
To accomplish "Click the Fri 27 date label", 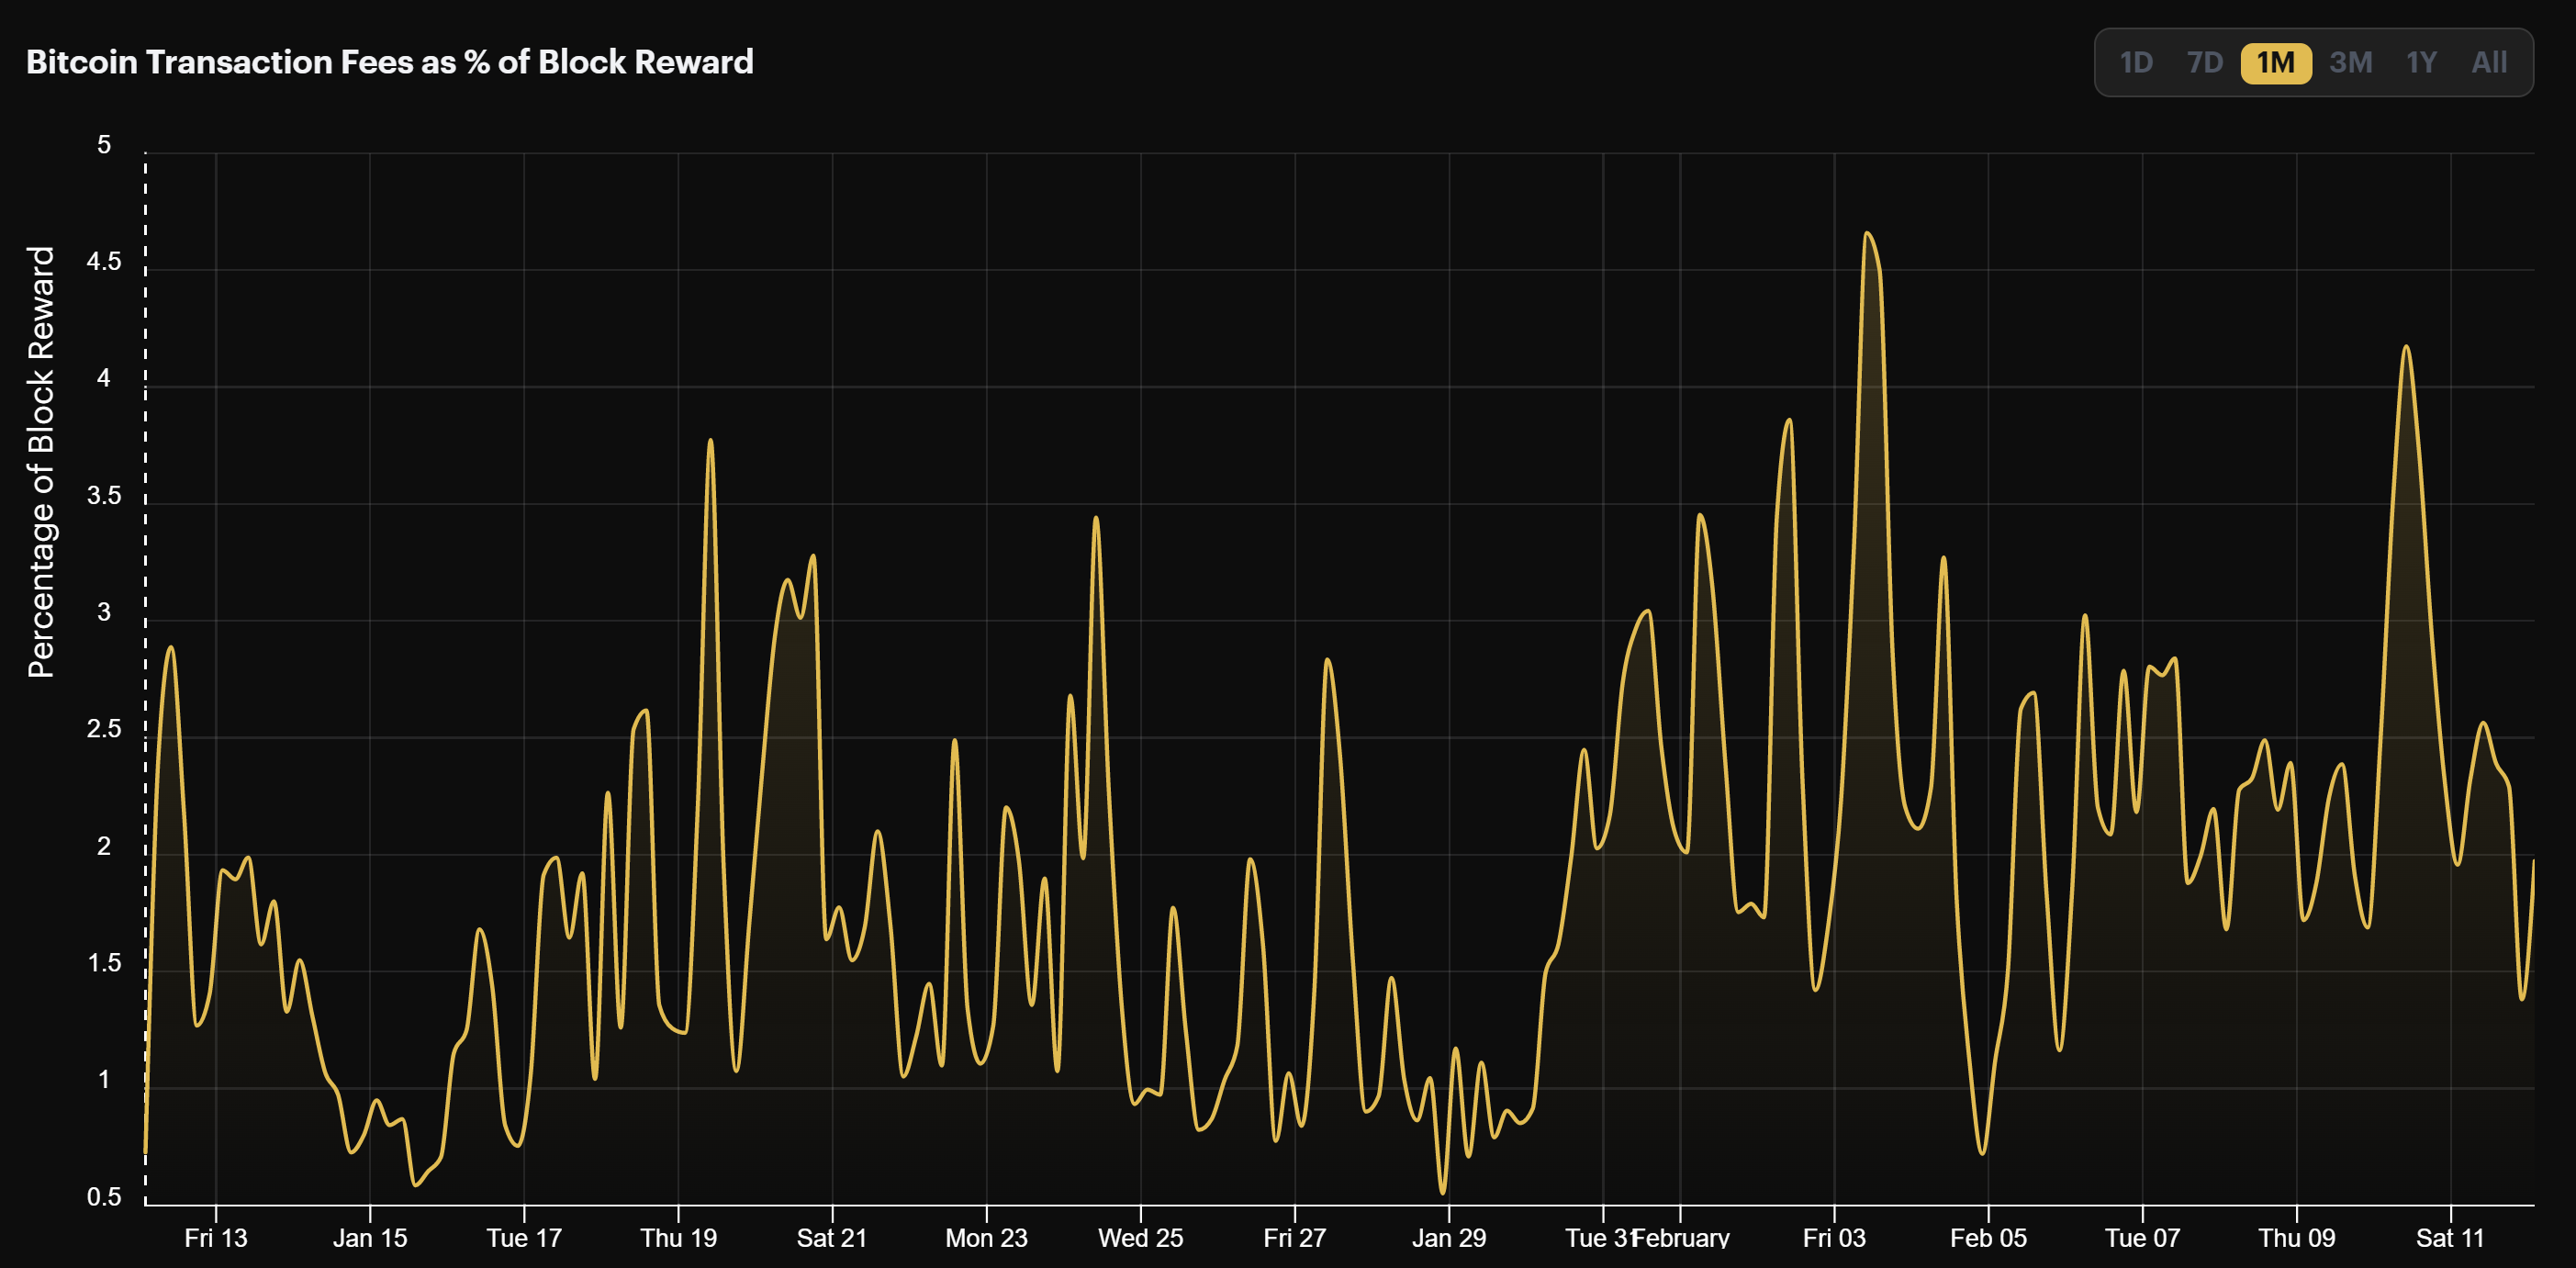I will tap(1294, 1238).
